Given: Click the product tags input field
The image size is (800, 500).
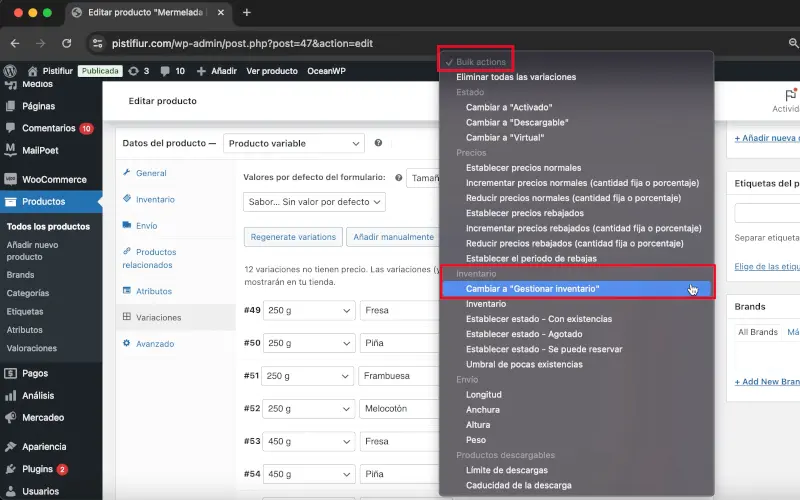Looking at the screenshot, I should pyautogui.click(x=767, y=213).
